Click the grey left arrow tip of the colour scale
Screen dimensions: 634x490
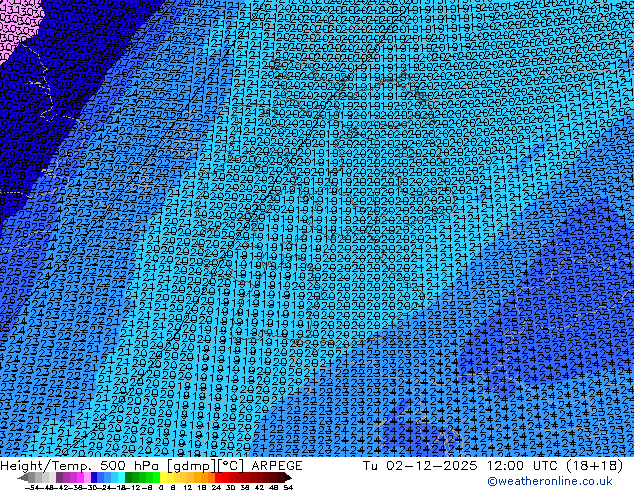(23, 477)
